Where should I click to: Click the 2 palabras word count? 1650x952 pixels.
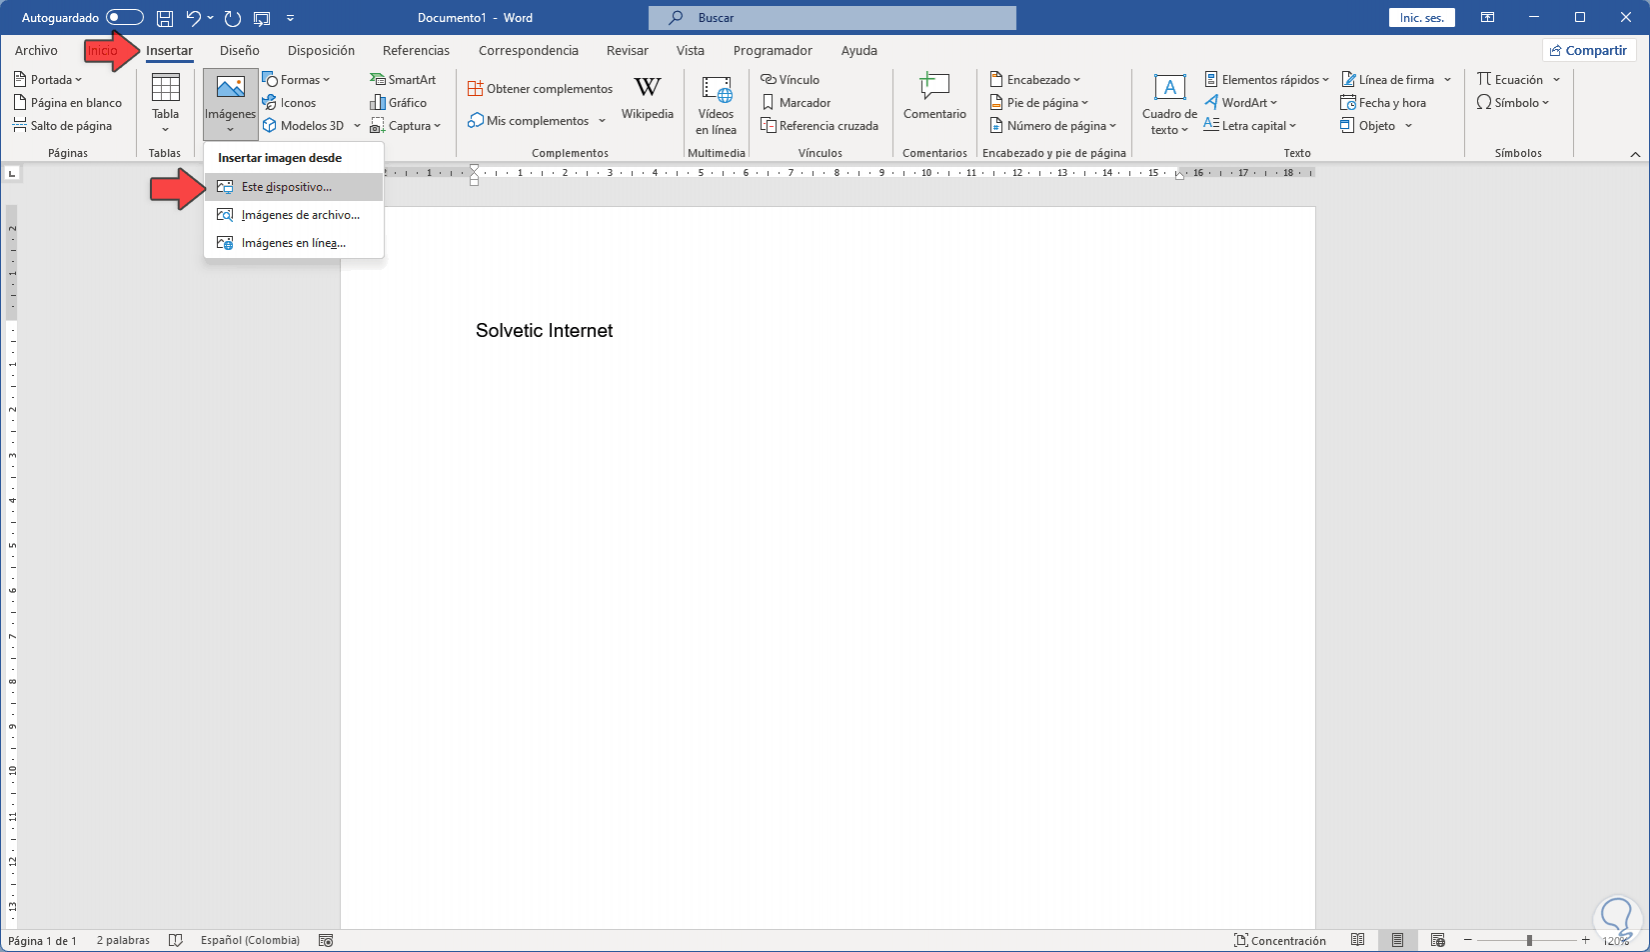tap(123, 940)
